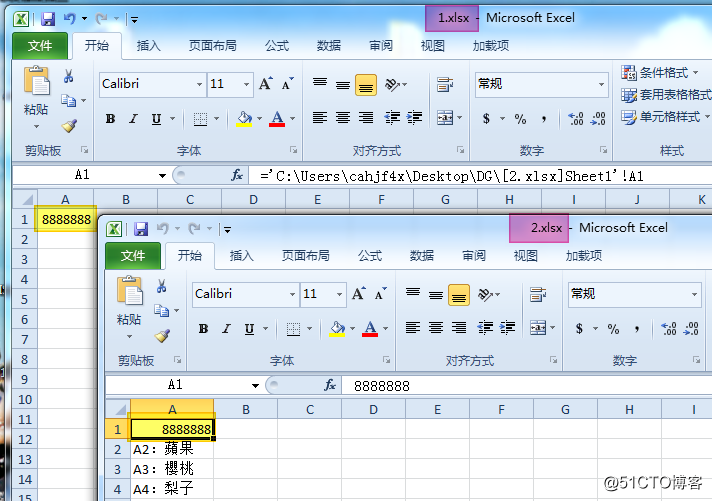Click currency $ format in 1.xlsx ribbon
Image resolution: width=712 pixels, height=501 pixels.
486,119
